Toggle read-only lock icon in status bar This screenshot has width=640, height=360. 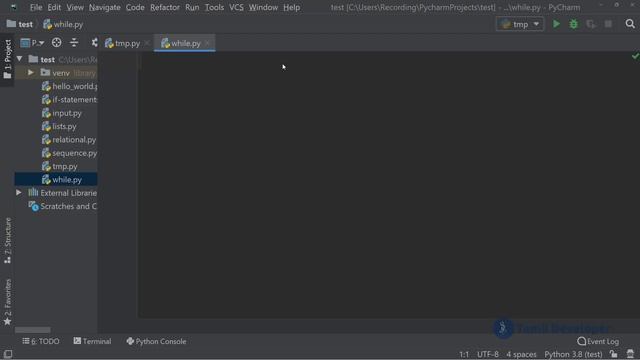coord(613,354)
